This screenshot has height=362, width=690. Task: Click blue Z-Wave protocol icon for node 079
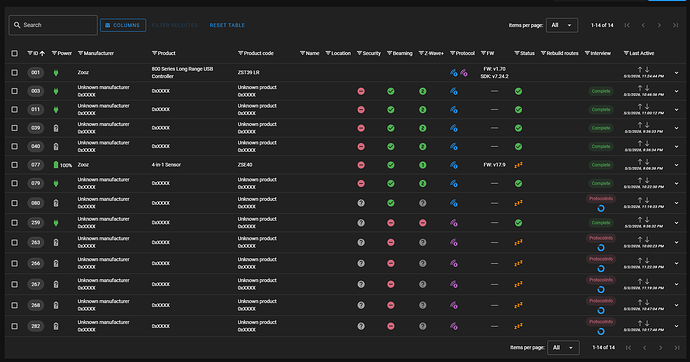tap(454, 183)
